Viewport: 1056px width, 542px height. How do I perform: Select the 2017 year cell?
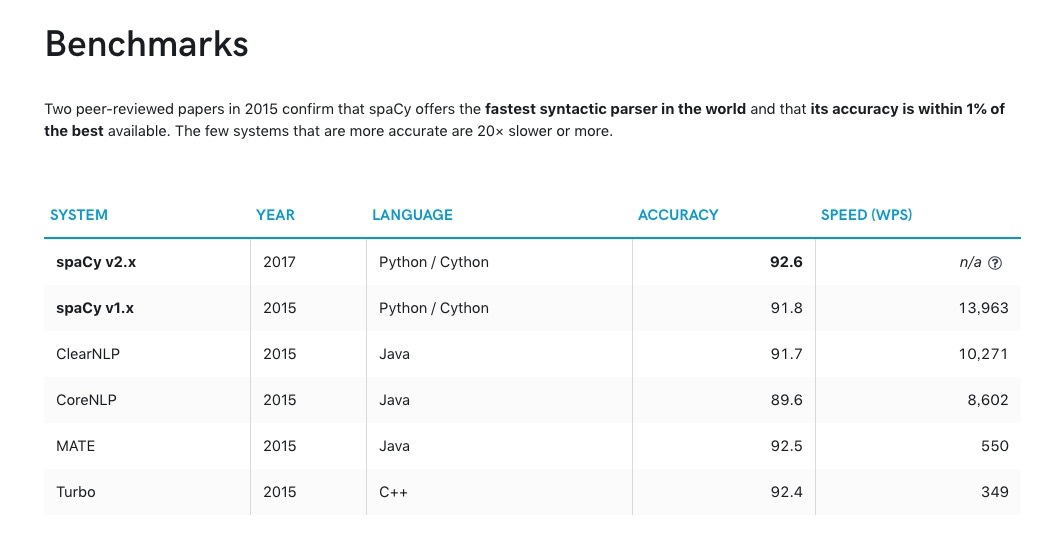point(280,262)
